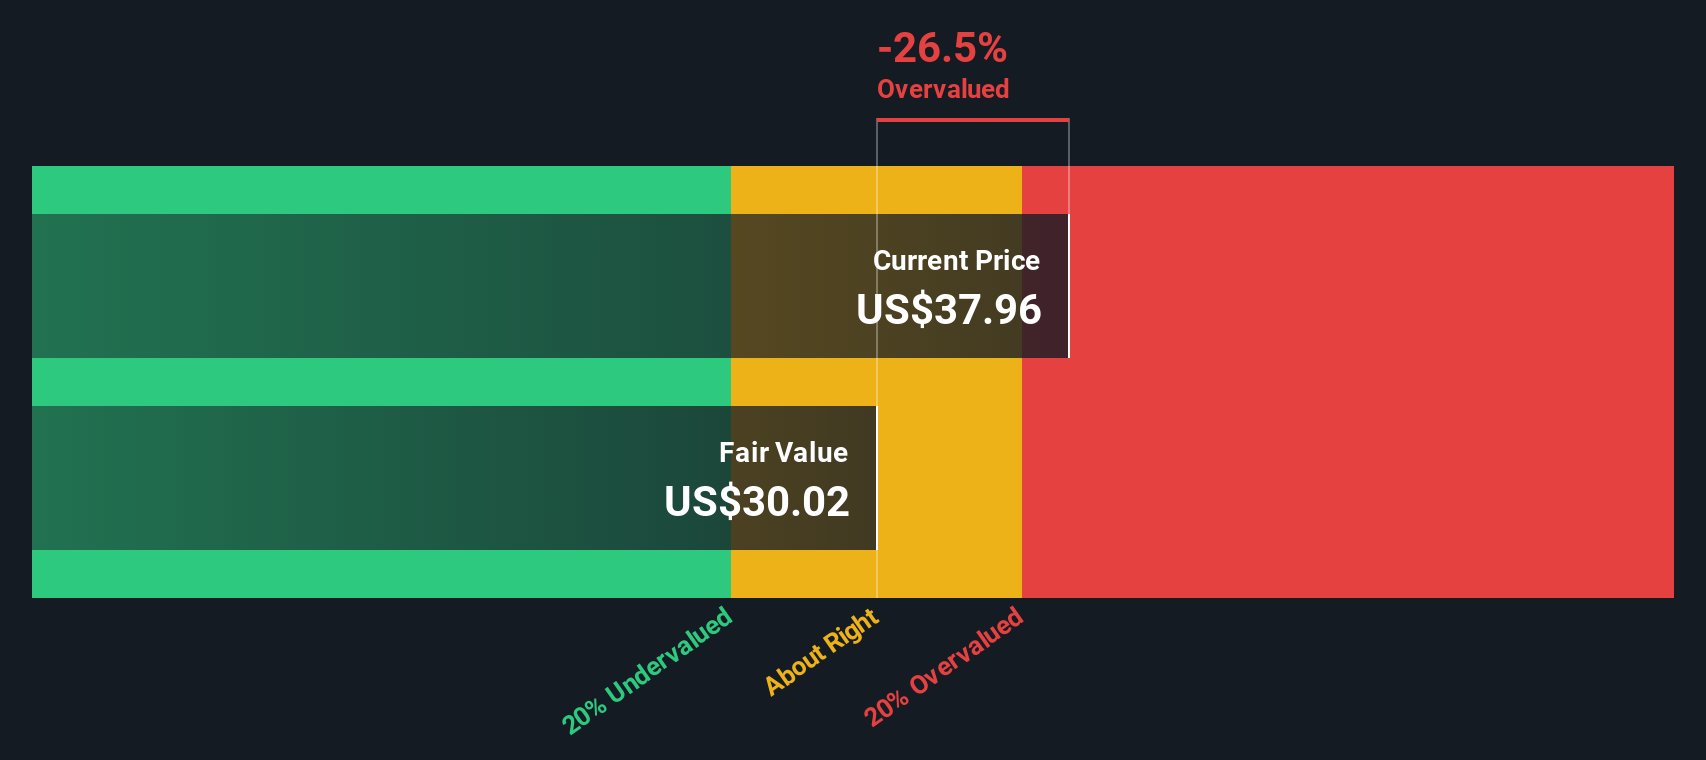1706x760 pixels.
Task: Click the -26.5% overvalued percentage label
Action: (942, 48)
